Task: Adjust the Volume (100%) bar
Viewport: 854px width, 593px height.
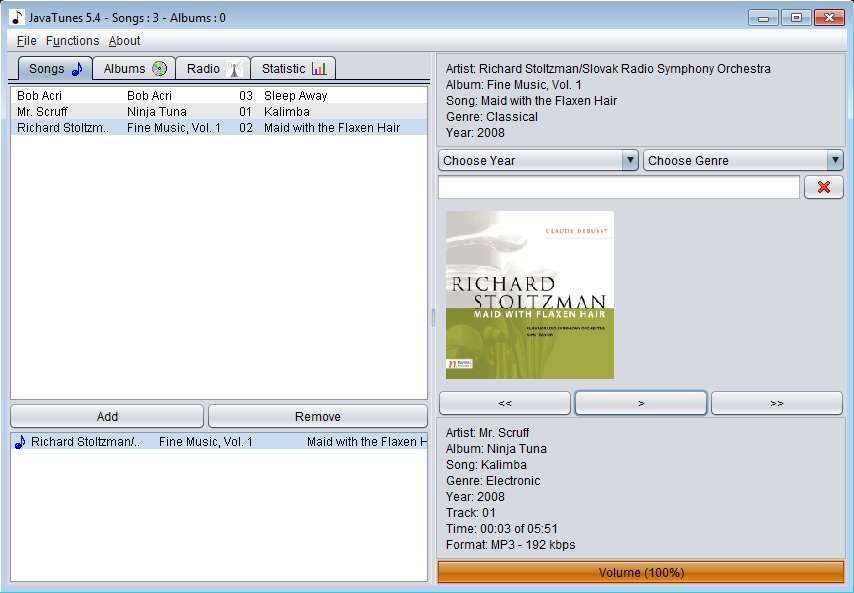Action: [641, 572]
